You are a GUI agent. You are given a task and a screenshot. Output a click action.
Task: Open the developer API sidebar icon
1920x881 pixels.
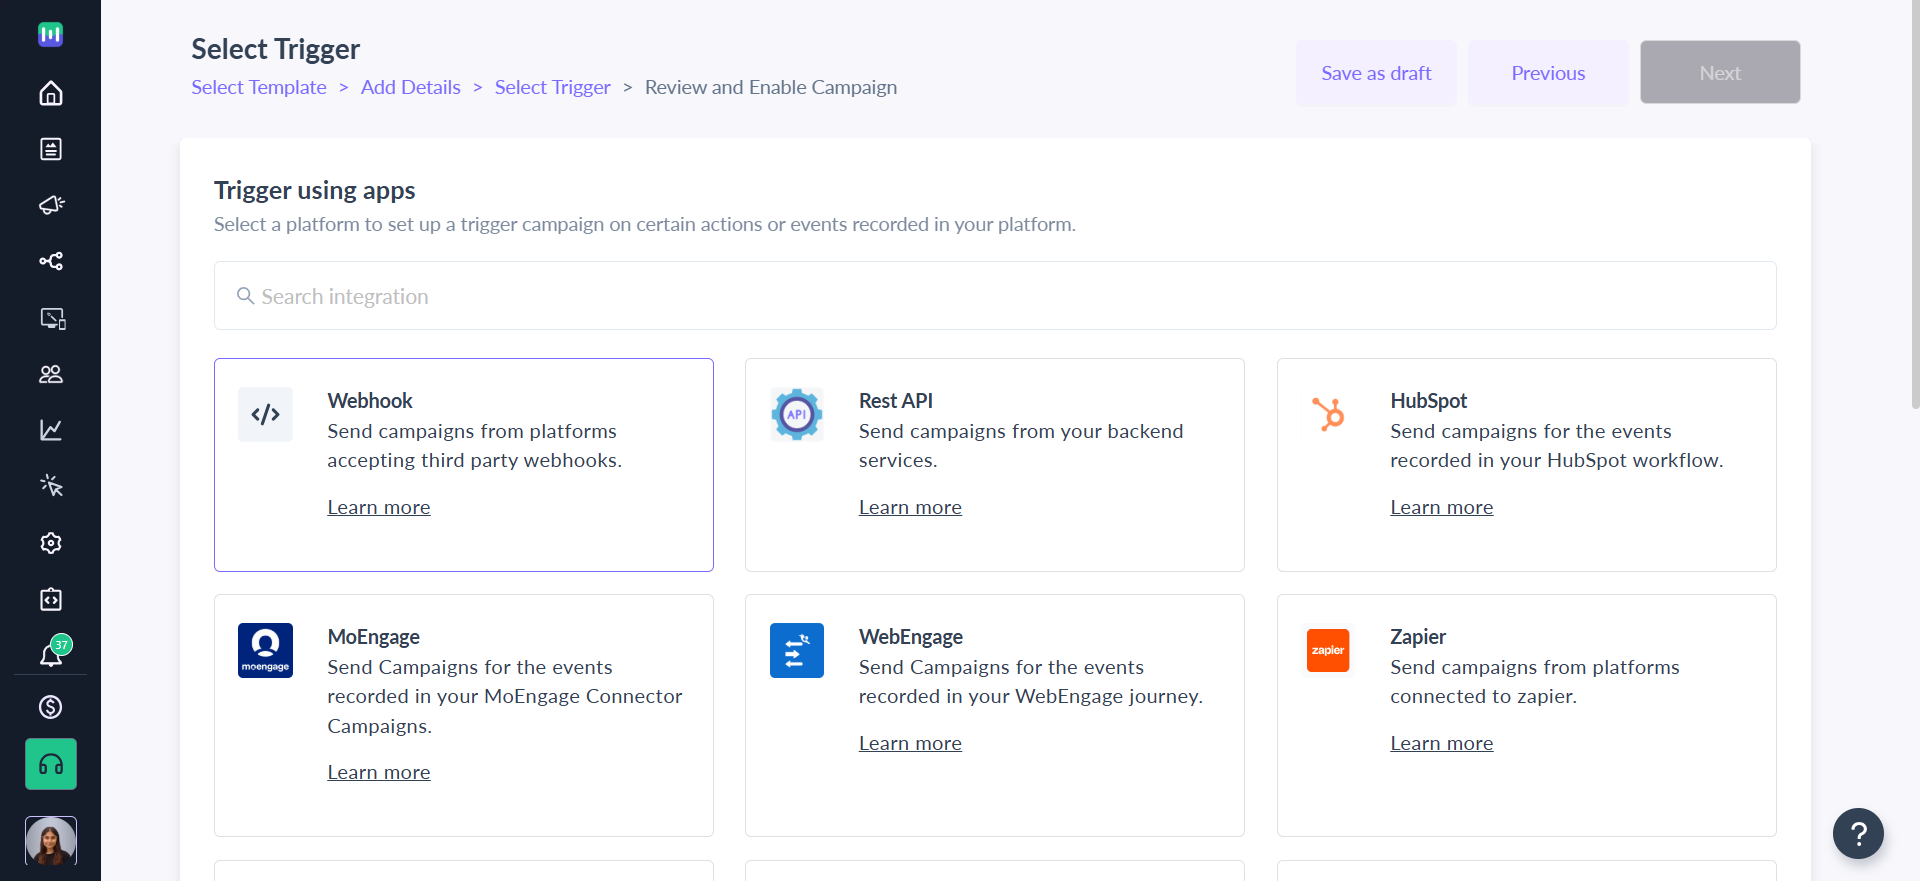[50, 599]
